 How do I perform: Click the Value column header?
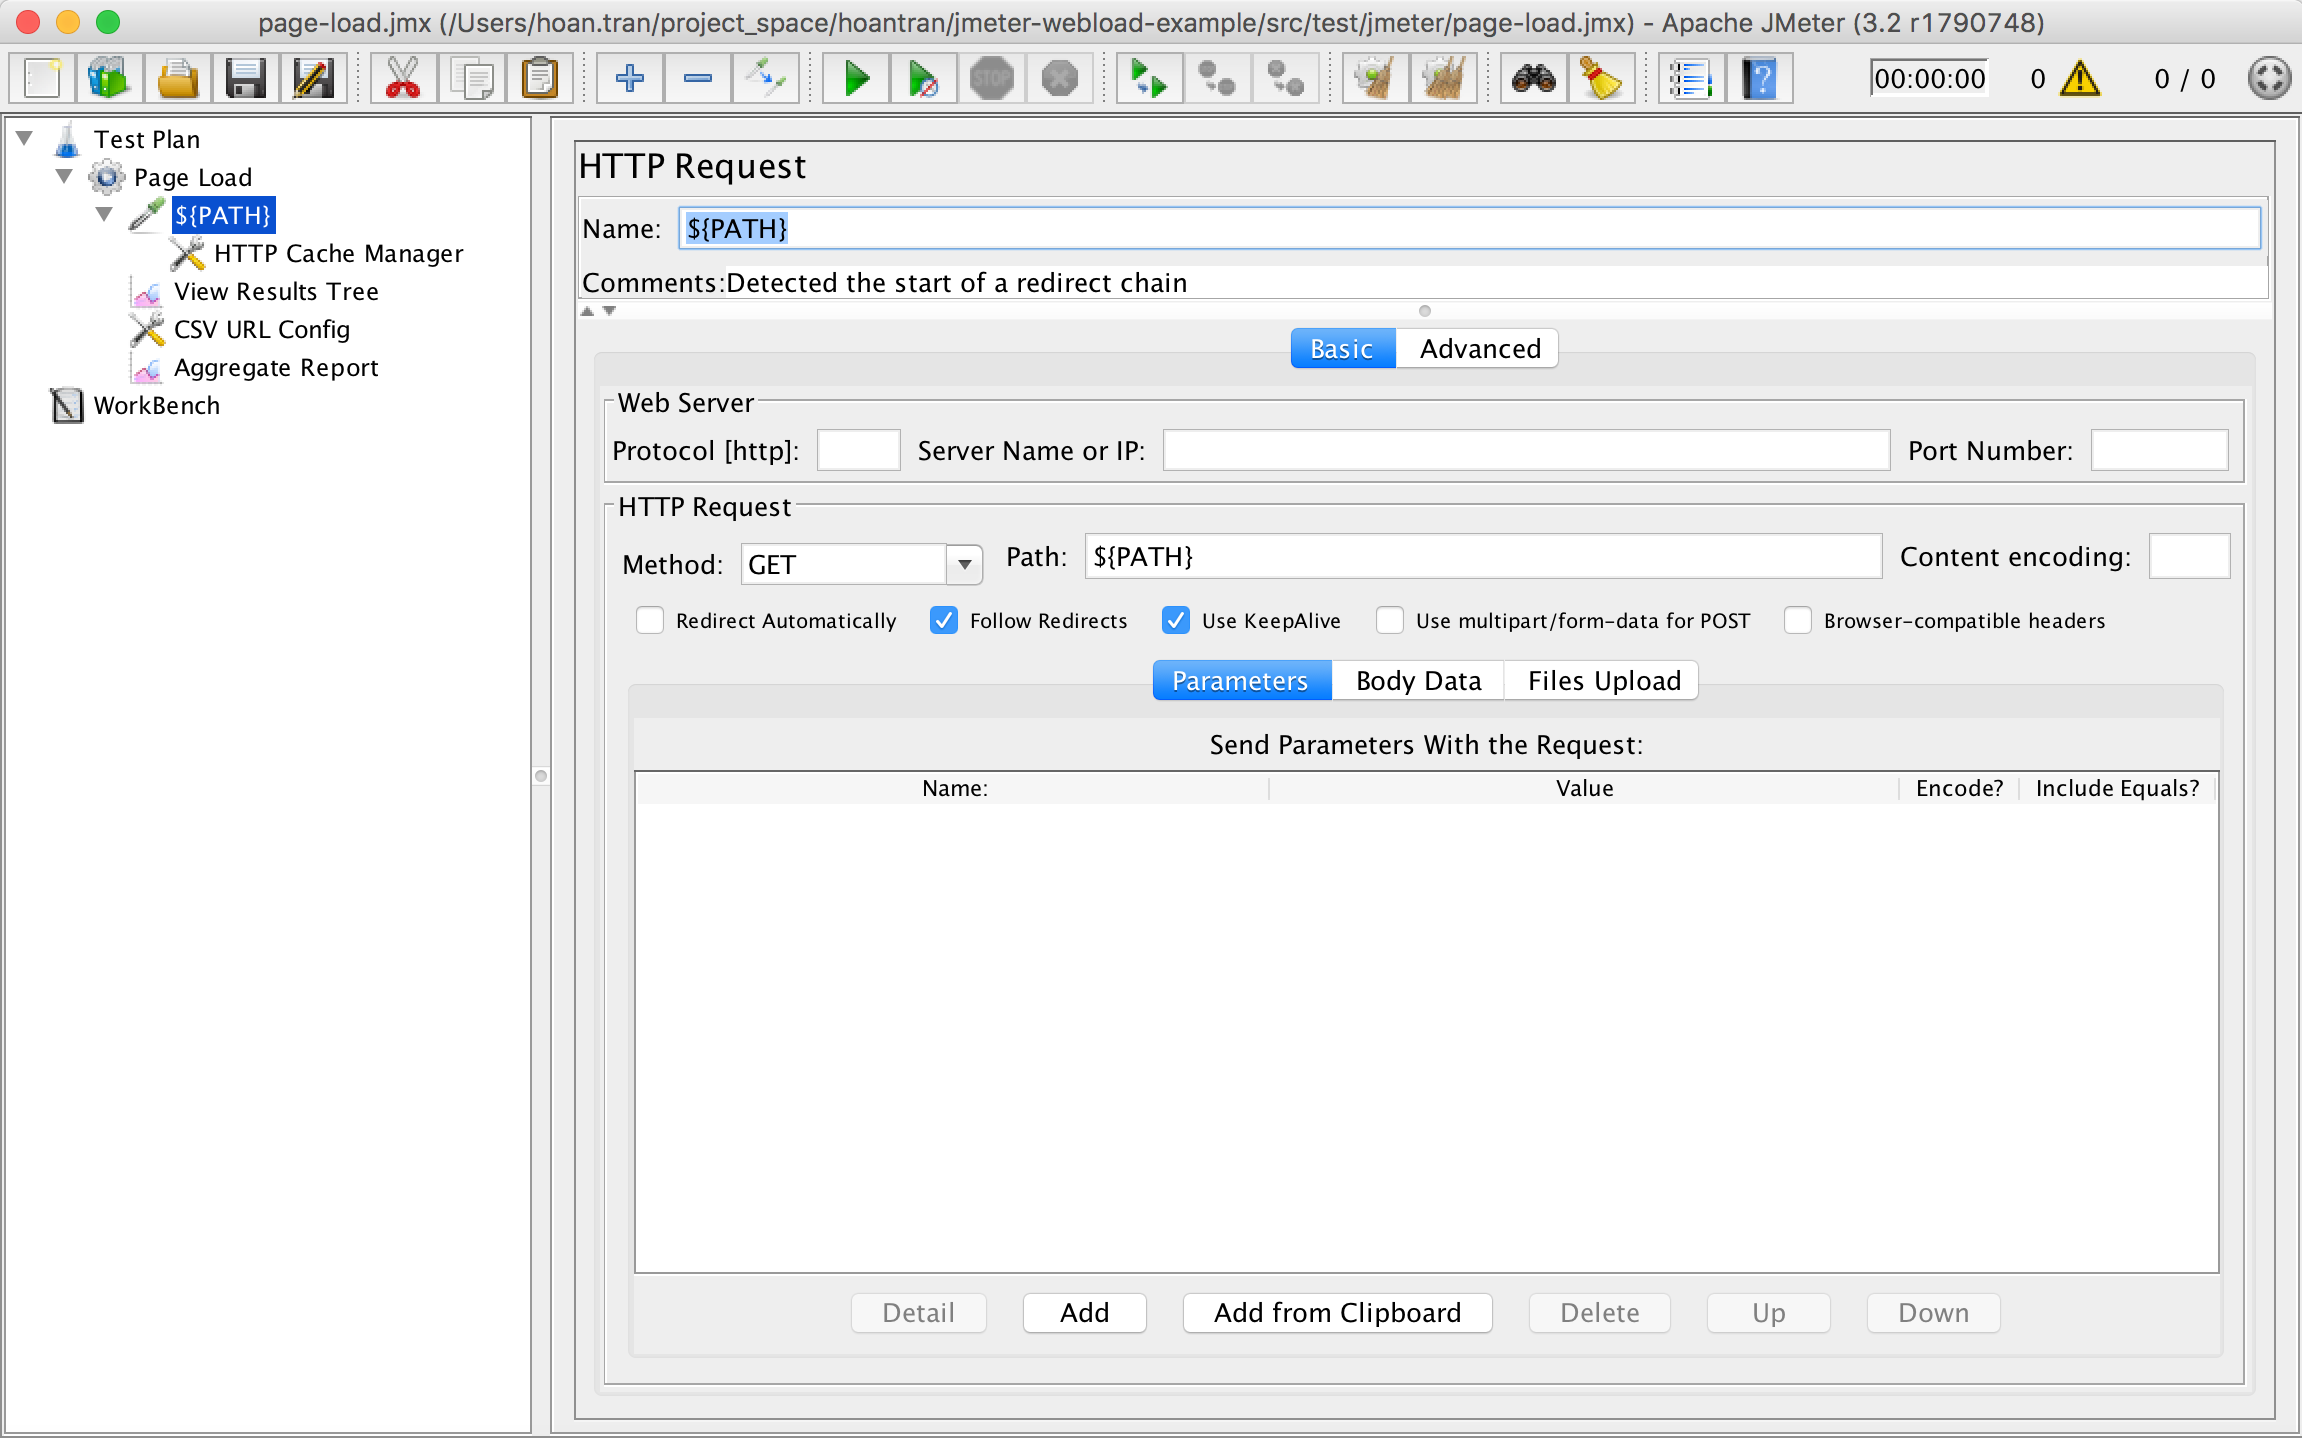1584,789
